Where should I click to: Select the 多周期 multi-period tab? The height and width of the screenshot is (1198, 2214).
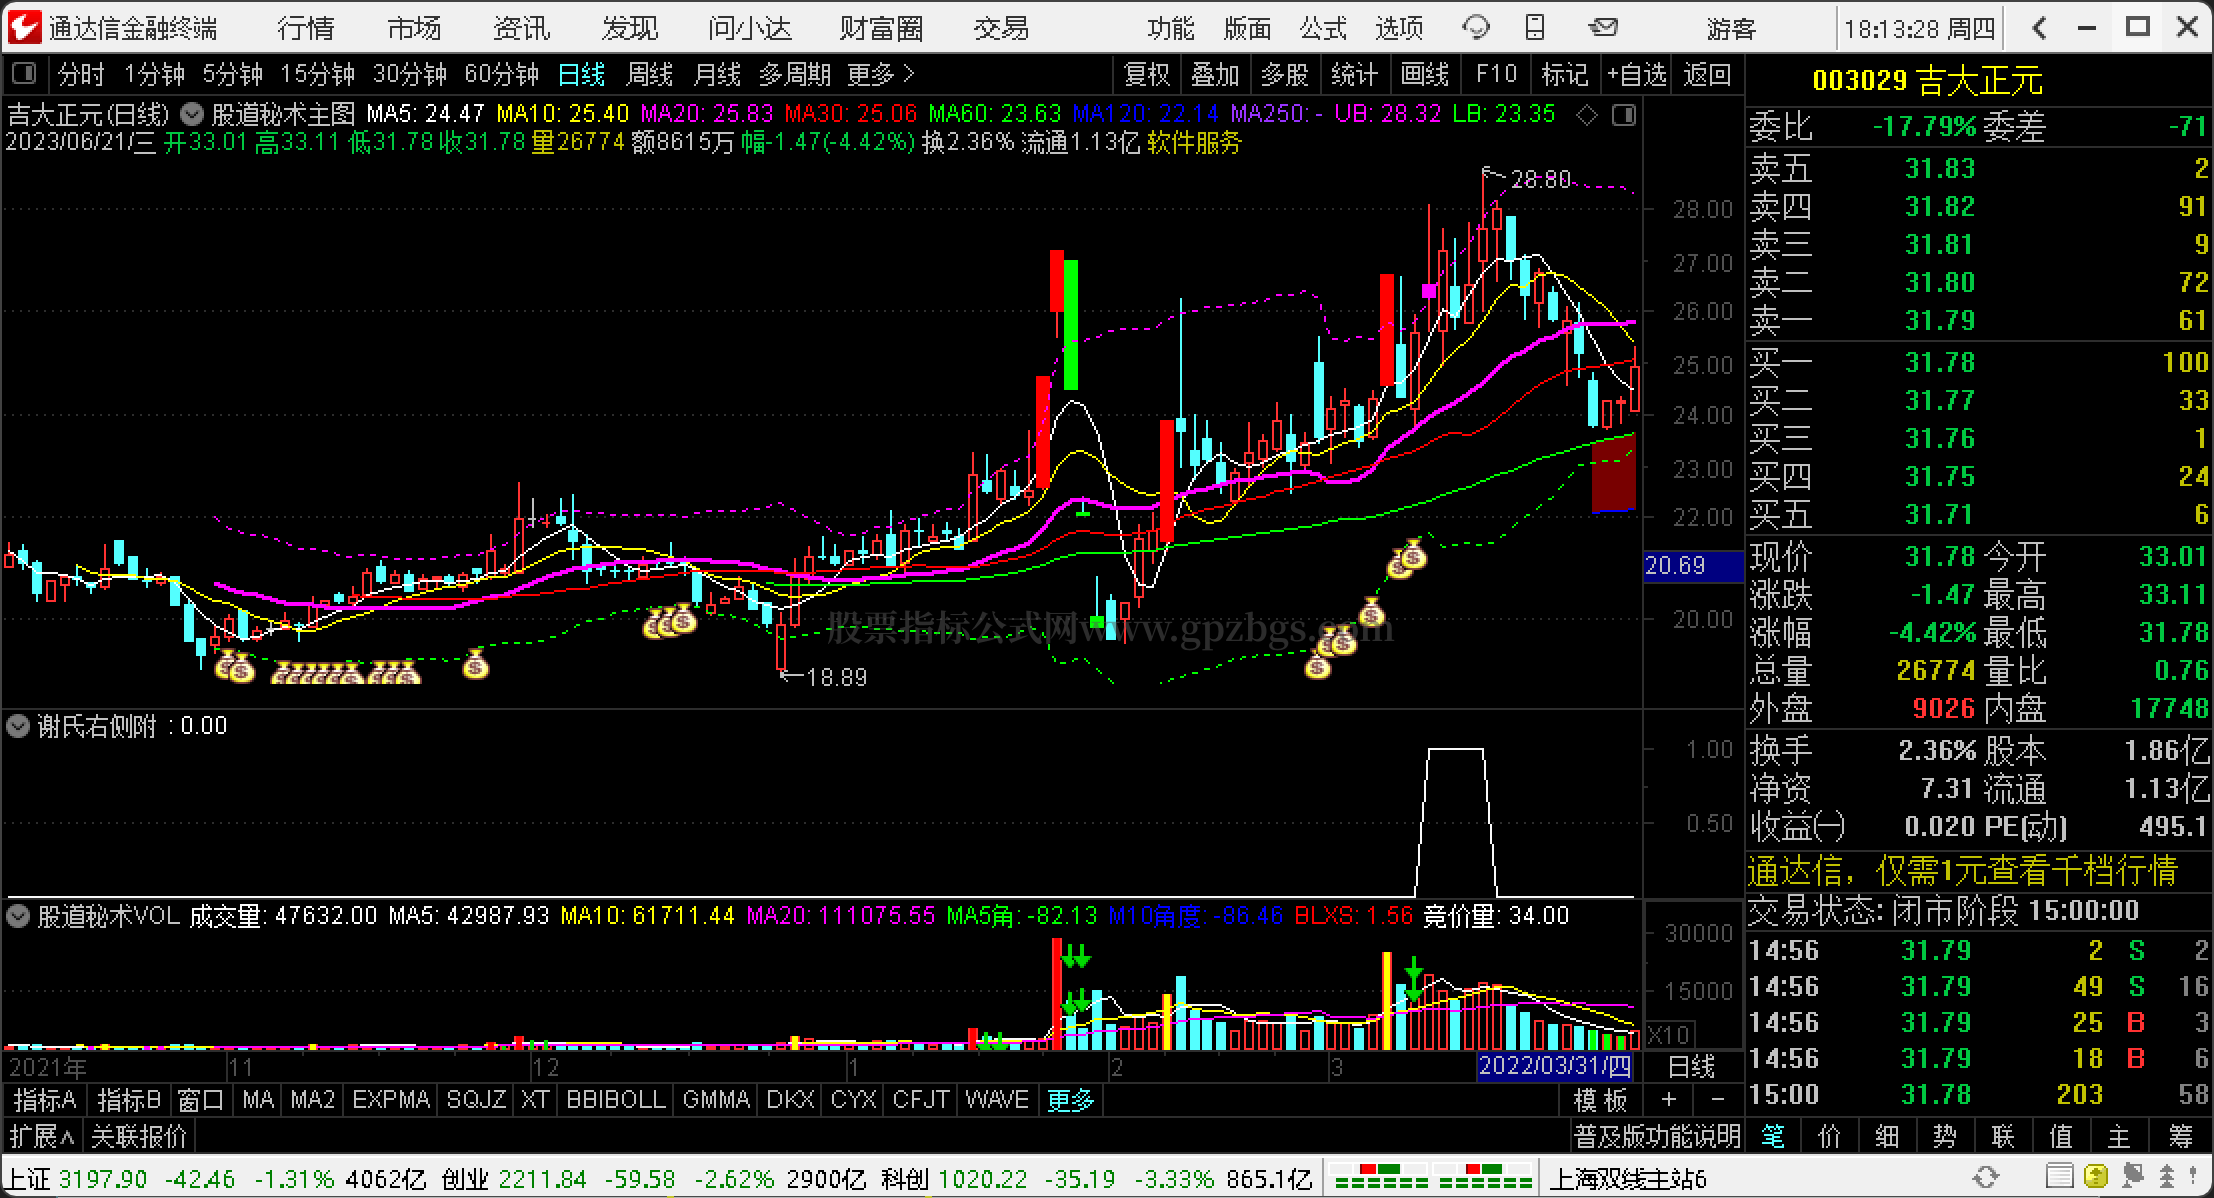[x=795, y=74]
